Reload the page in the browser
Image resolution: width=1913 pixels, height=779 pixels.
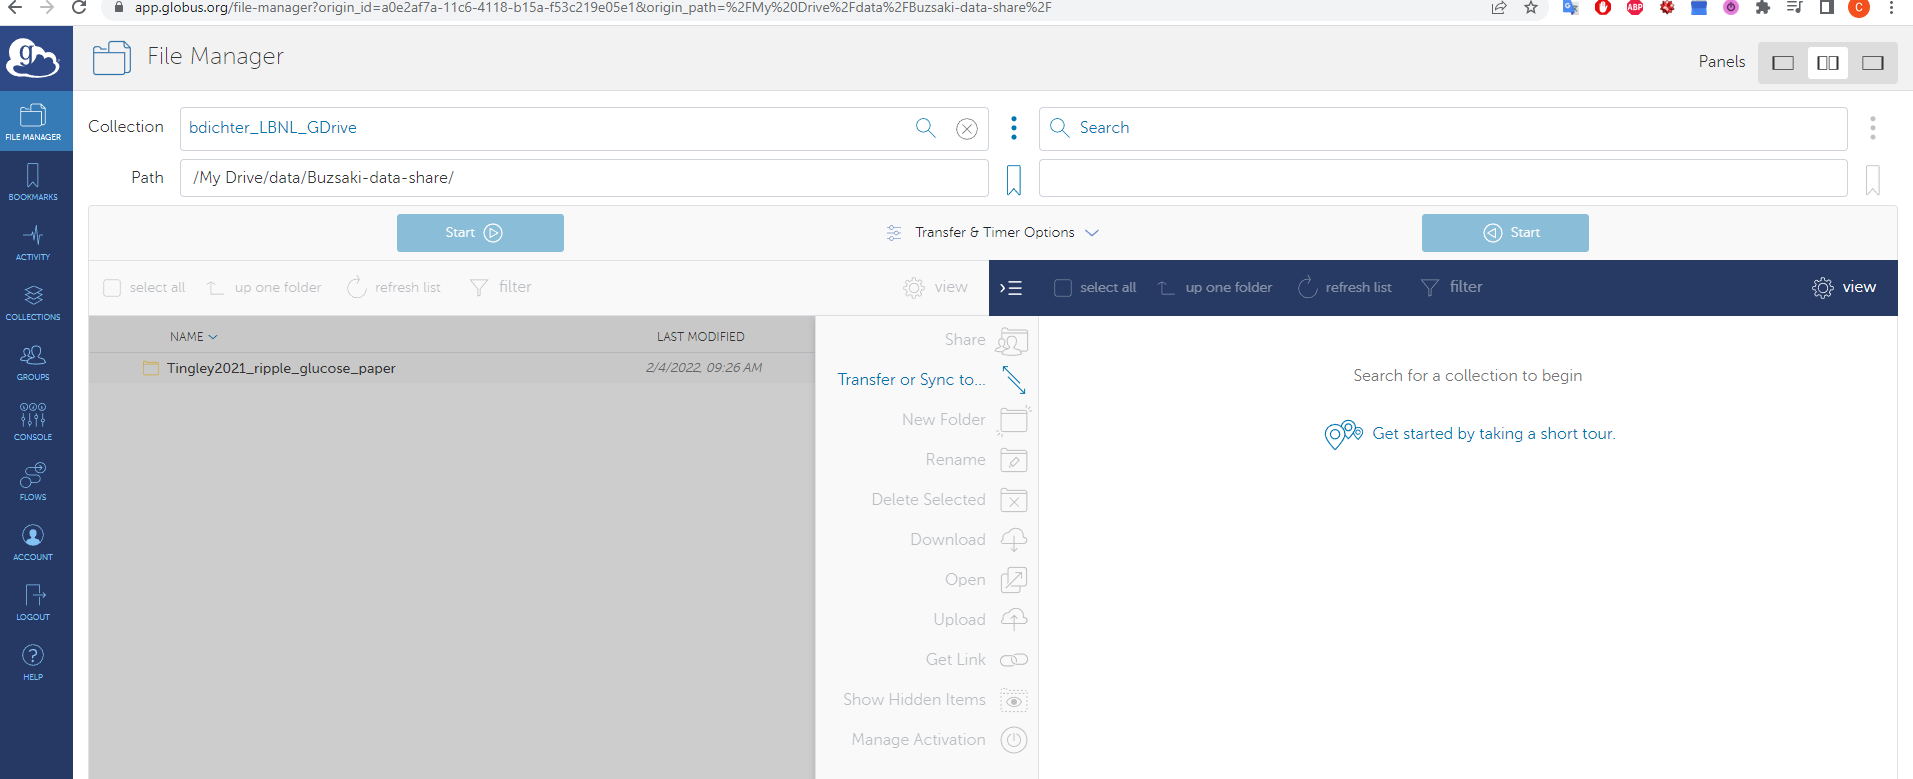pyautogui.click(x=79, y=8)
